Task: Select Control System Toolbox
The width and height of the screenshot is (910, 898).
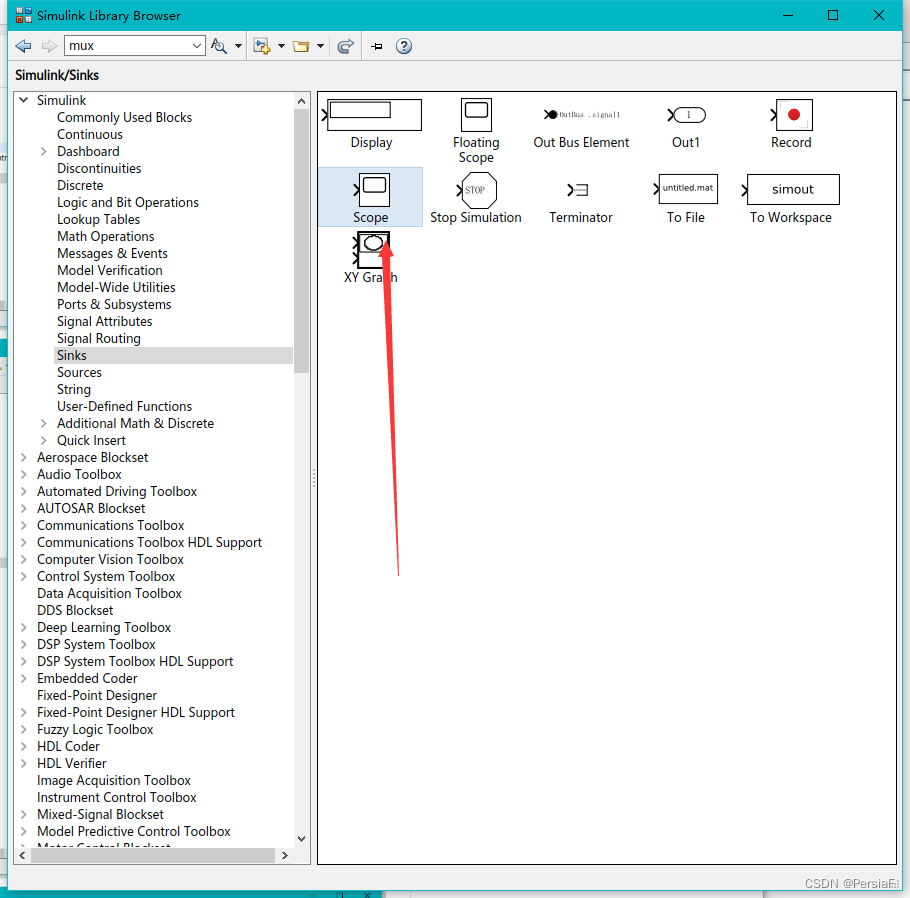Action: (106, 576)
